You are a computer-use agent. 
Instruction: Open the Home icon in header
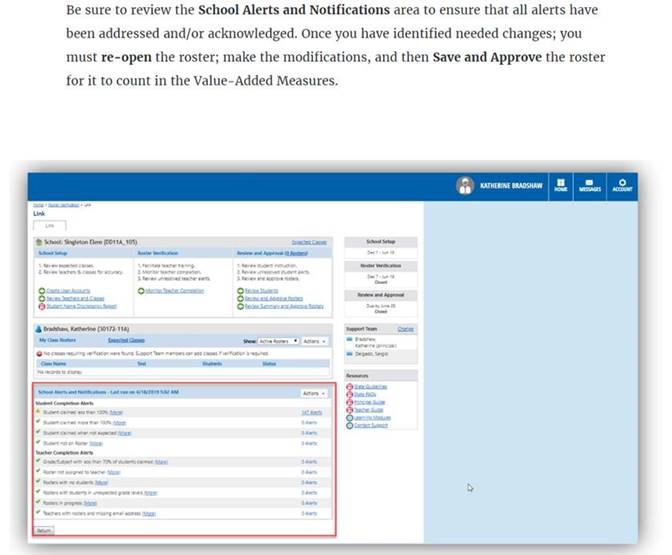(561, 186)
